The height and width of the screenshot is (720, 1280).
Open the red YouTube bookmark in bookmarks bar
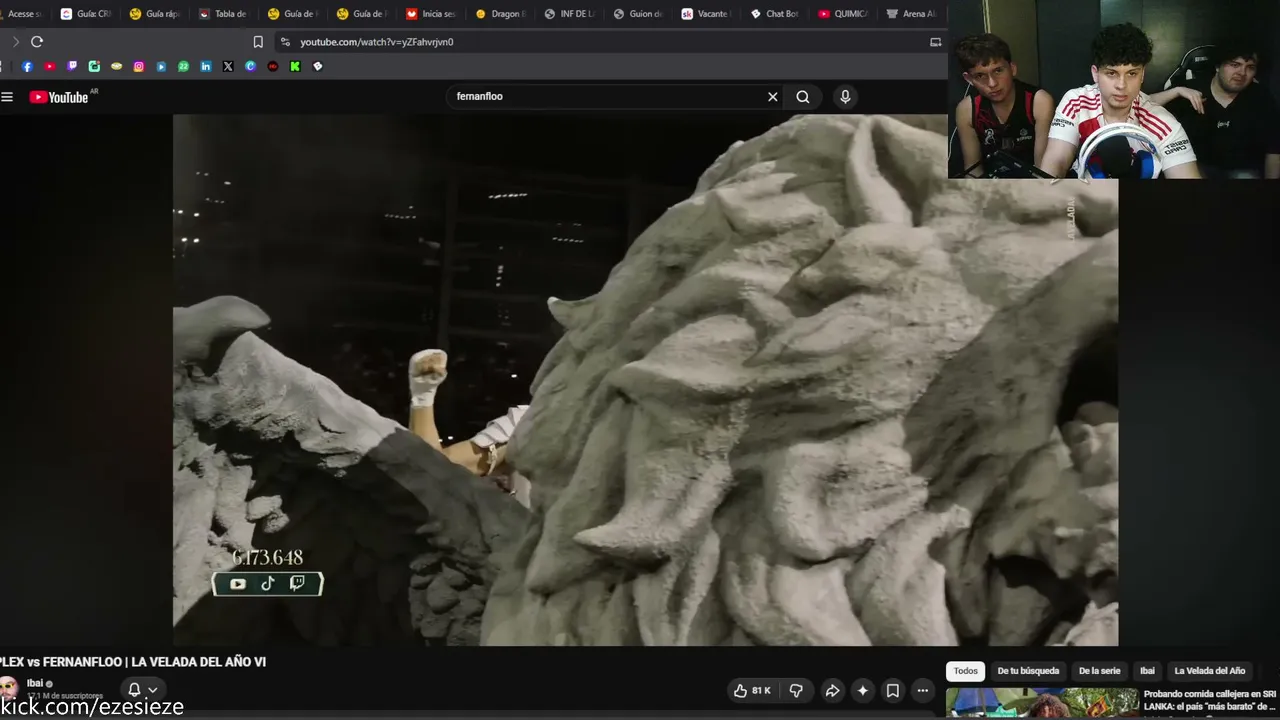click(x=49, y=66)
